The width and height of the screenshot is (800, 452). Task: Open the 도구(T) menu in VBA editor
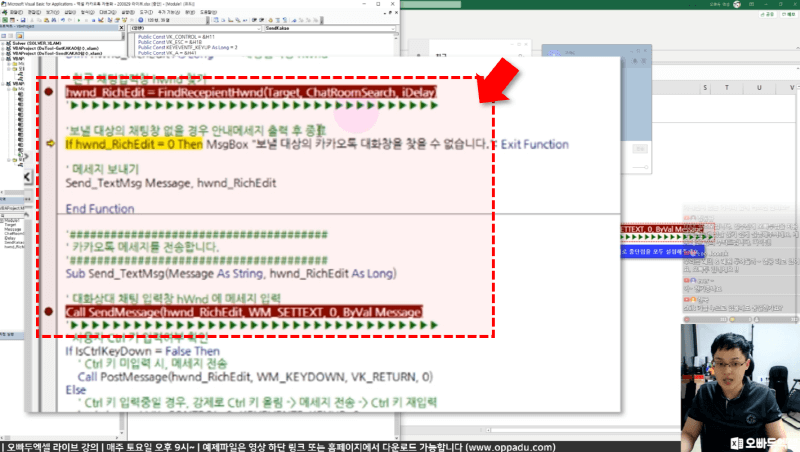pyautogui.click(x=146, y=12)
